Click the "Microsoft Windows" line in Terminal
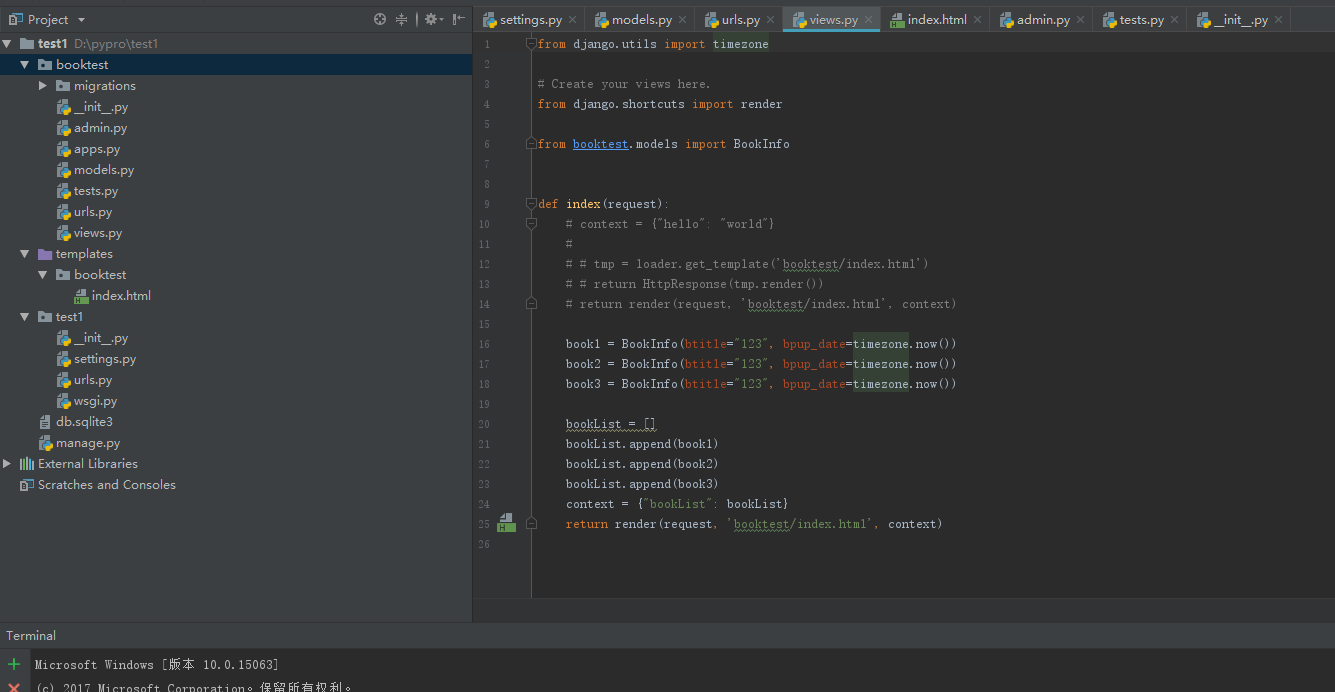Viewport: 1335px width, 692px height. pos(157,665)
